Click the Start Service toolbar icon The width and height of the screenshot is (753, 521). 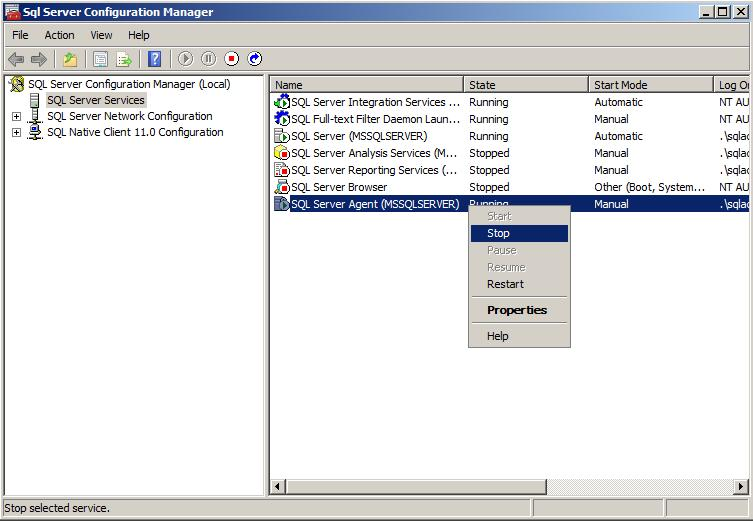tap(185, 59)
